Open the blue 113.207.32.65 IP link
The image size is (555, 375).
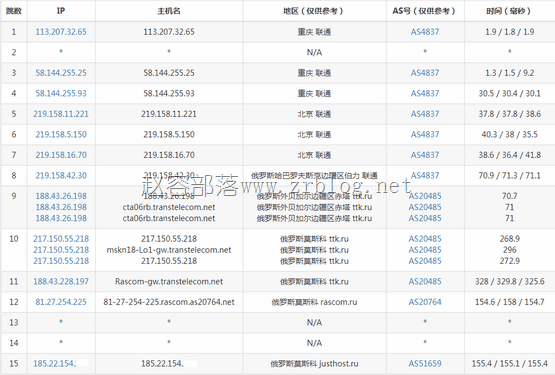click(61, 32)
